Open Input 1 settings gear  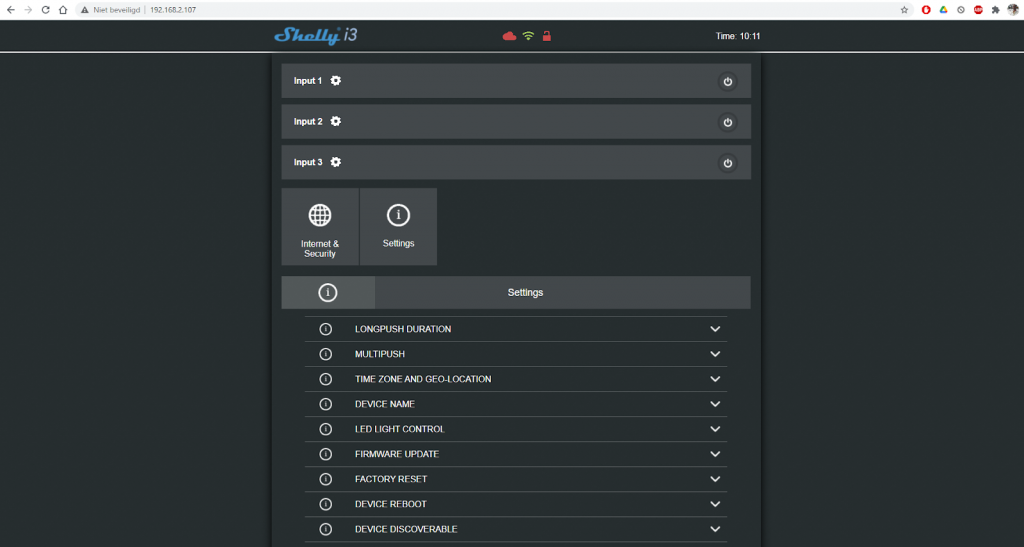(336, 81)
